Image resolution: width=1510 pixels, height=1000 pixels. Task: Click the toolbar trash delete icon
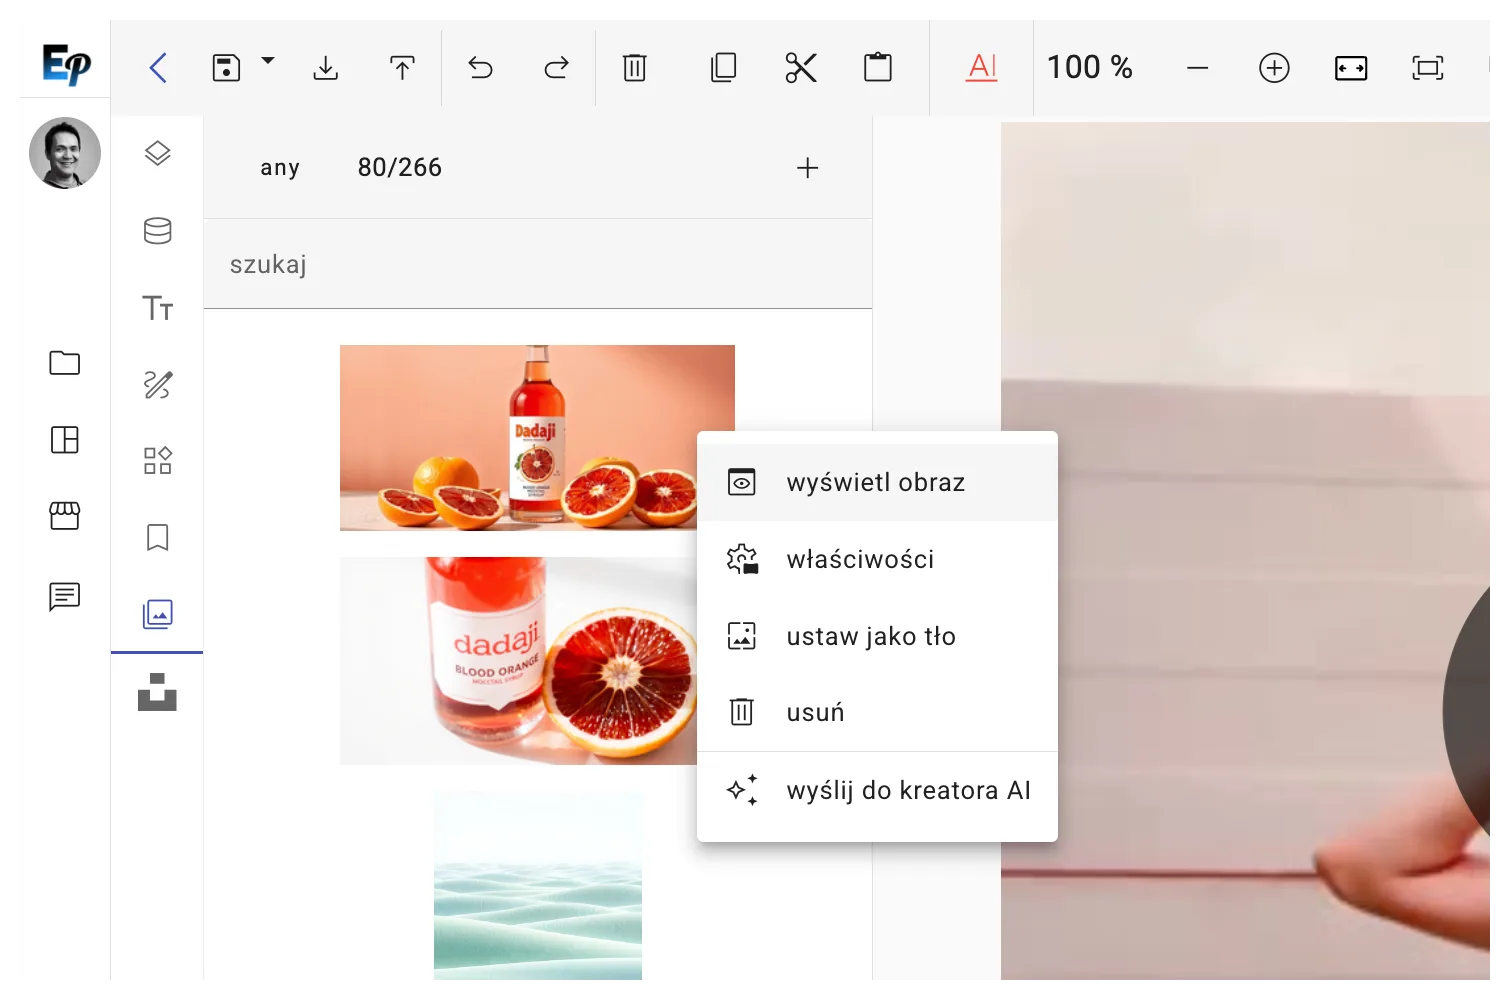click(635, 68)
